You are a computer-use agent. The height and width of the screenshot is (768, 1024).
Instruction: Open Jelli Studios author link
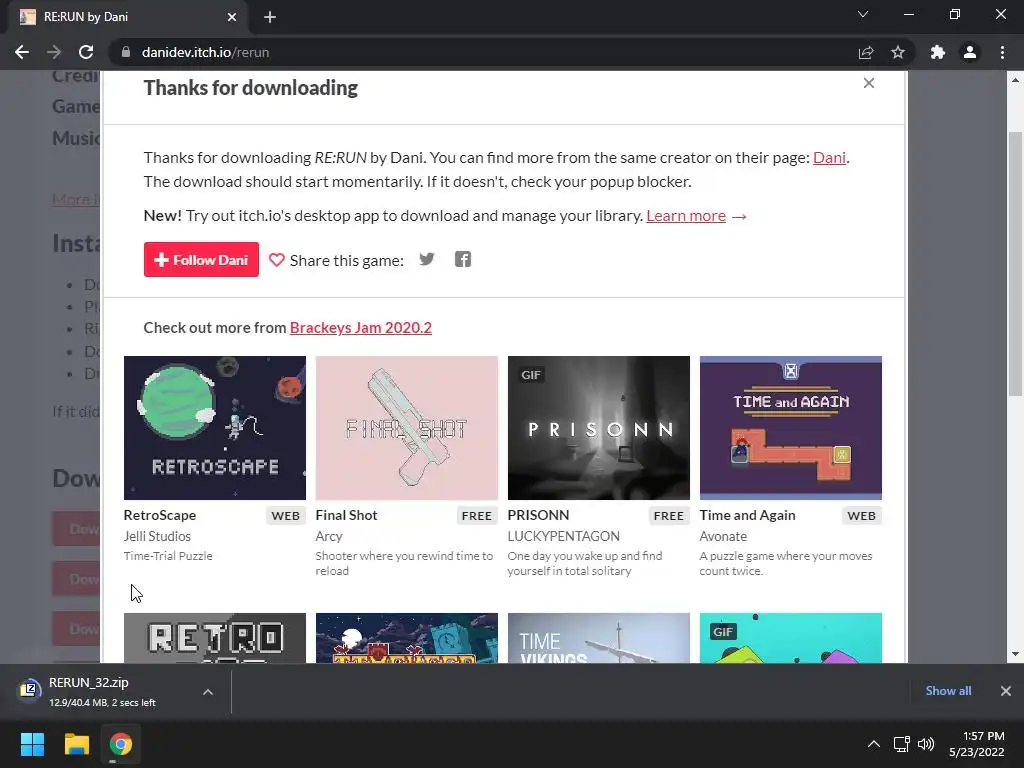tap(157, 536)
